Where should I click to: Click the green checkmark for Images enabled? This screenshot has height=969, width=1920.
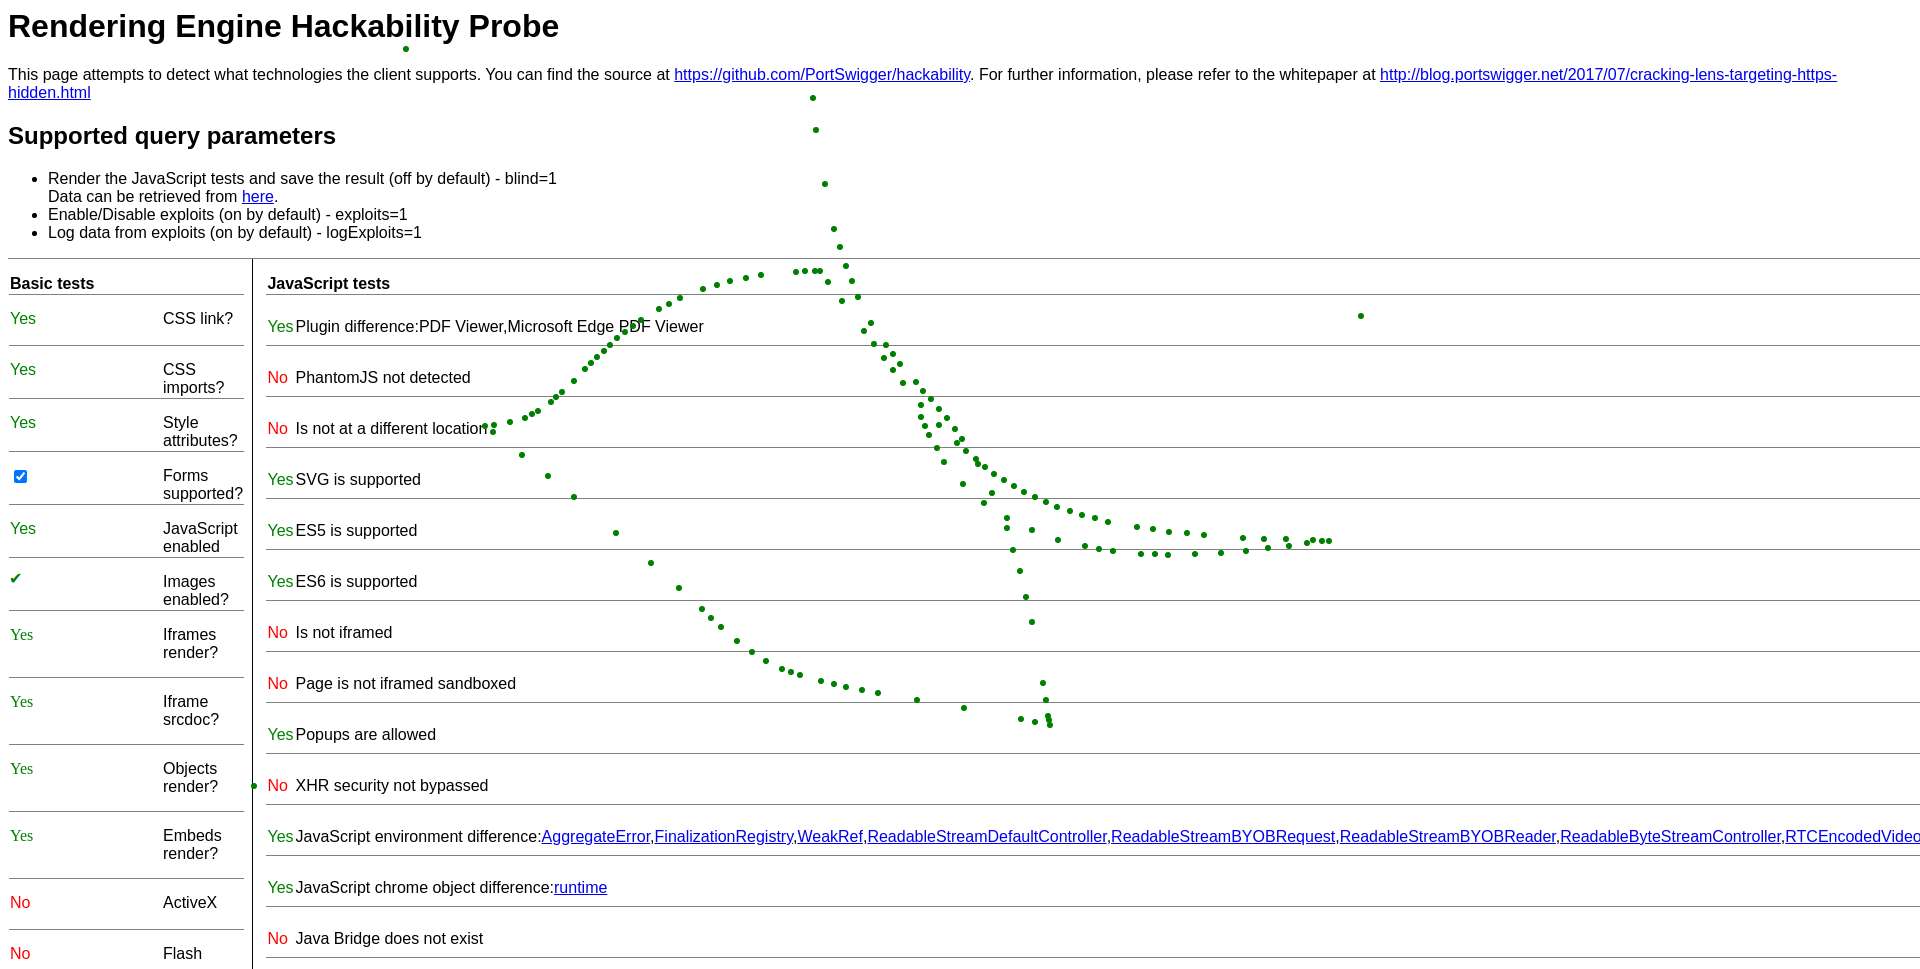point(16,579)
